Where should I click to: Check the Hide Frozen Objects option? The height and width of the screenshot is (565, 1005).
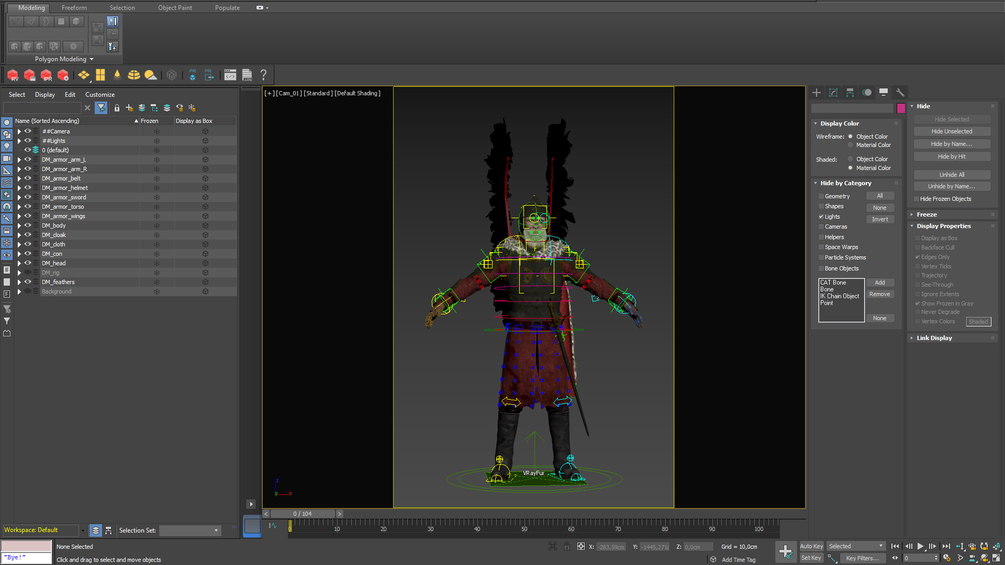(918, 199)
